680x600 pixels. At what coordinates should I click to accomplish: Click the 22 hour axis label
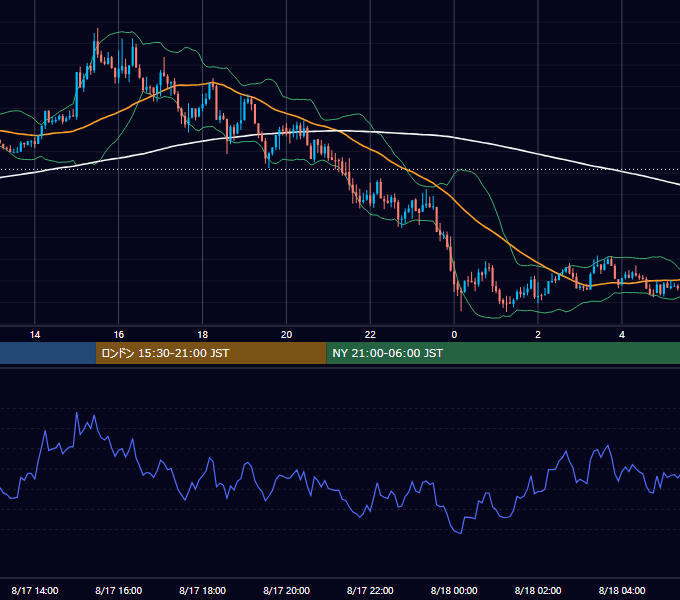click(370, 335)
